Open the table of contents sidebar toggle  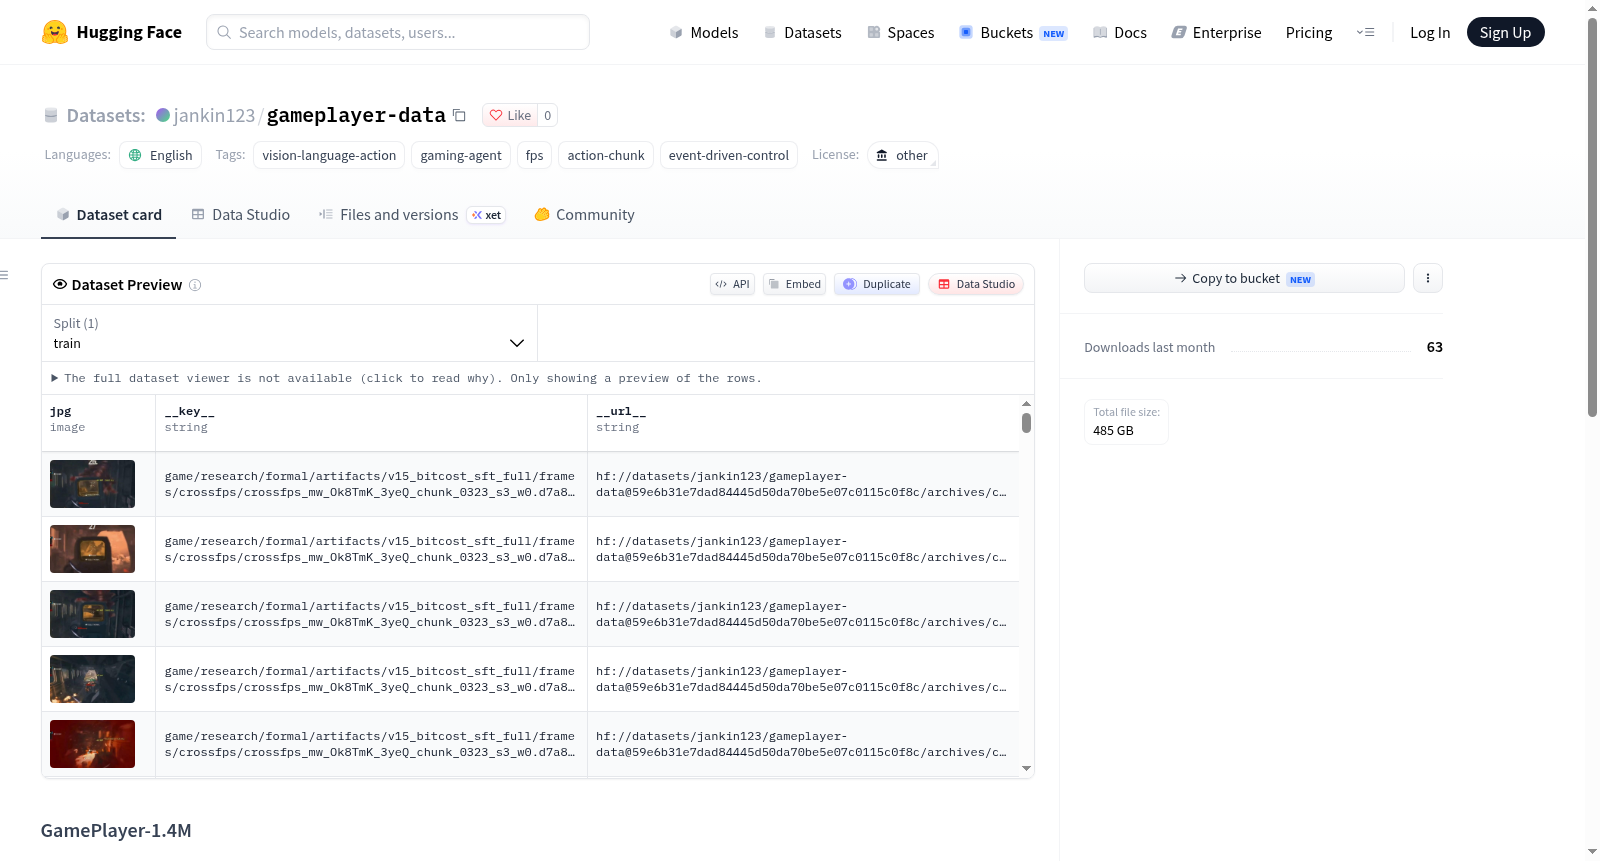click(x=4, y=274)
